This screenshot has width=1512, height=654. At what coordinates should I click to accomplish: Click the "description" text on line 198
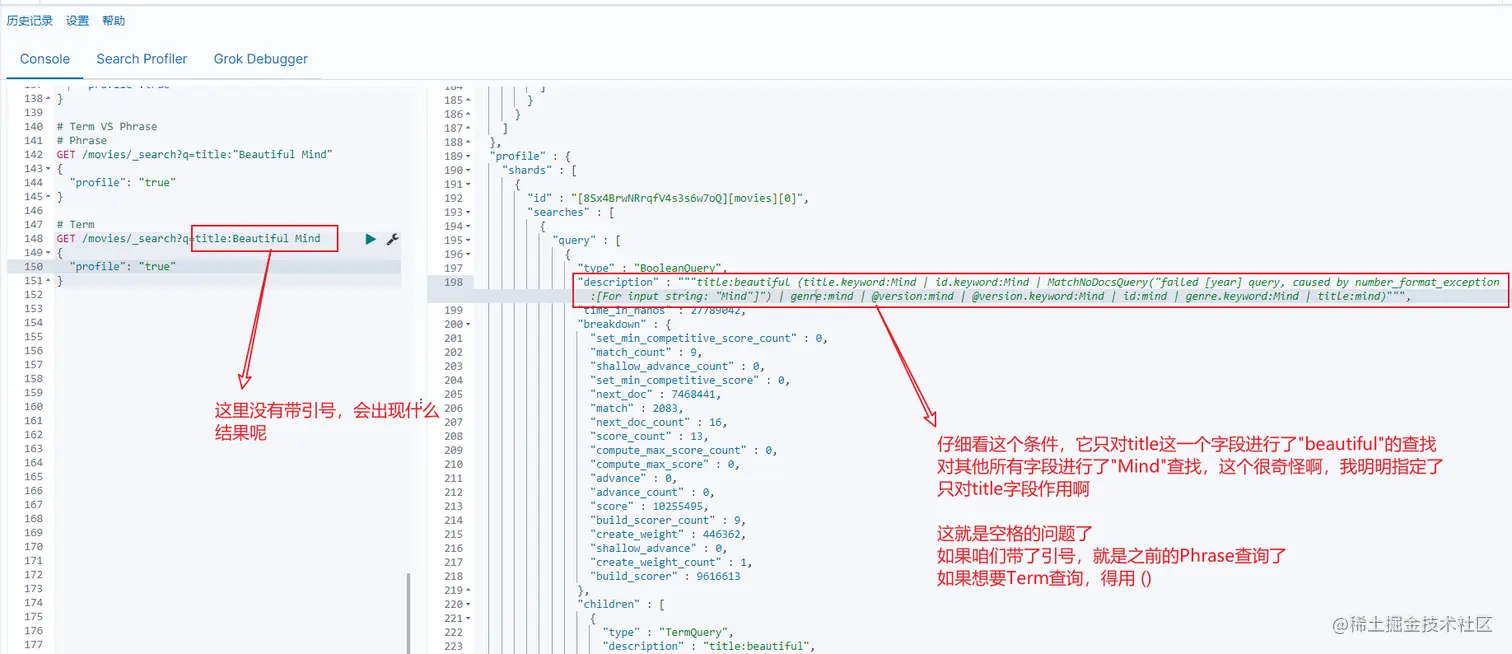tap(1040, 290)
